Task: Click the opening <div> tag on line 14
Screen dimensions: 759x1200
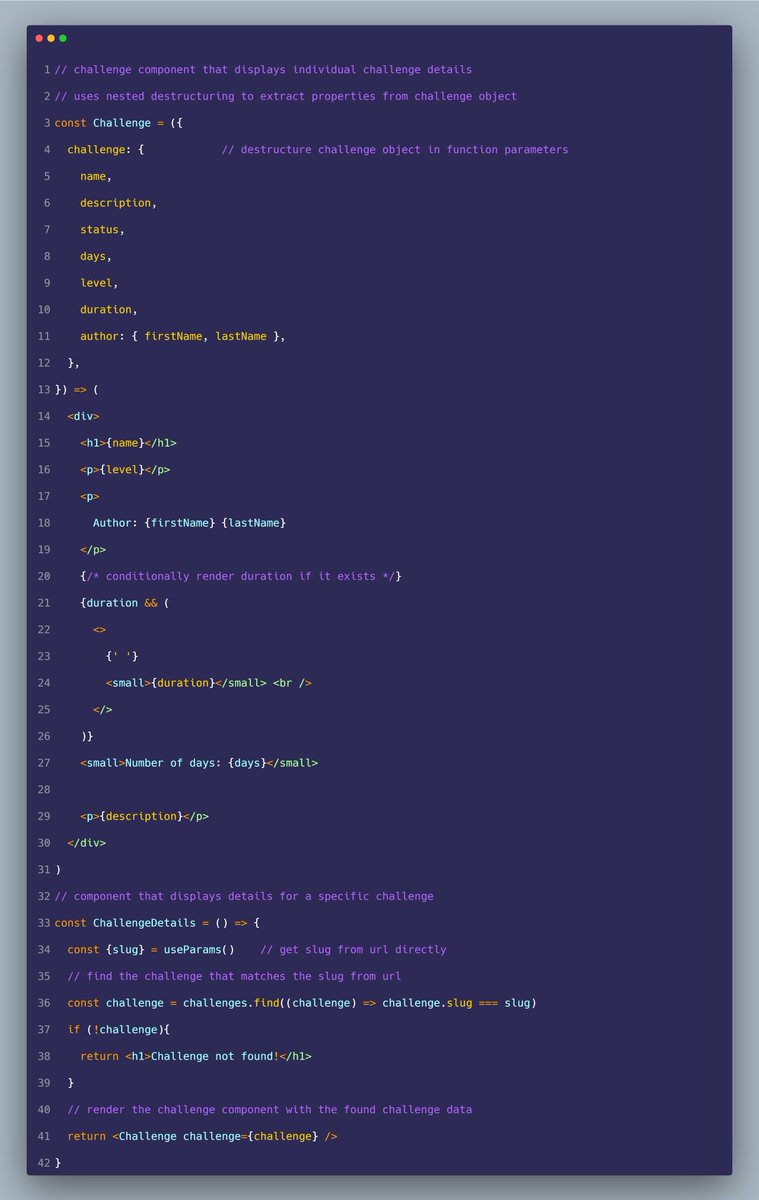Action: coord(84,416)
